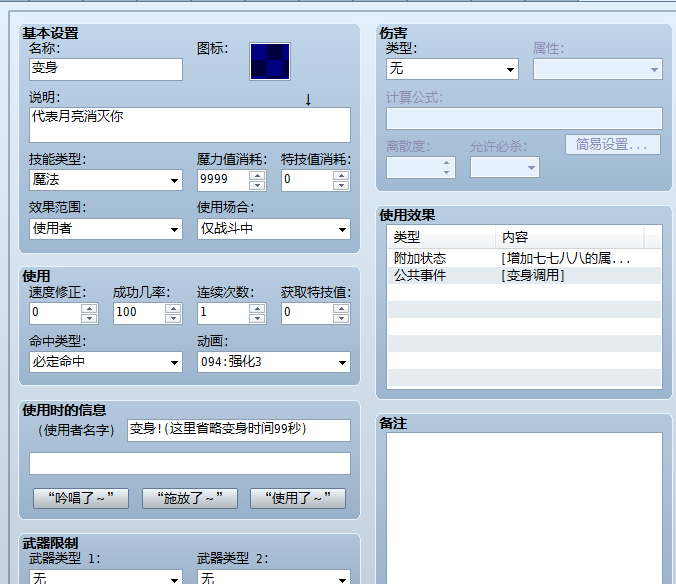Open the 命中类型 dropdown showing 必定命中
The width and height of the screenshot is (676, 584).
[106, 362]
